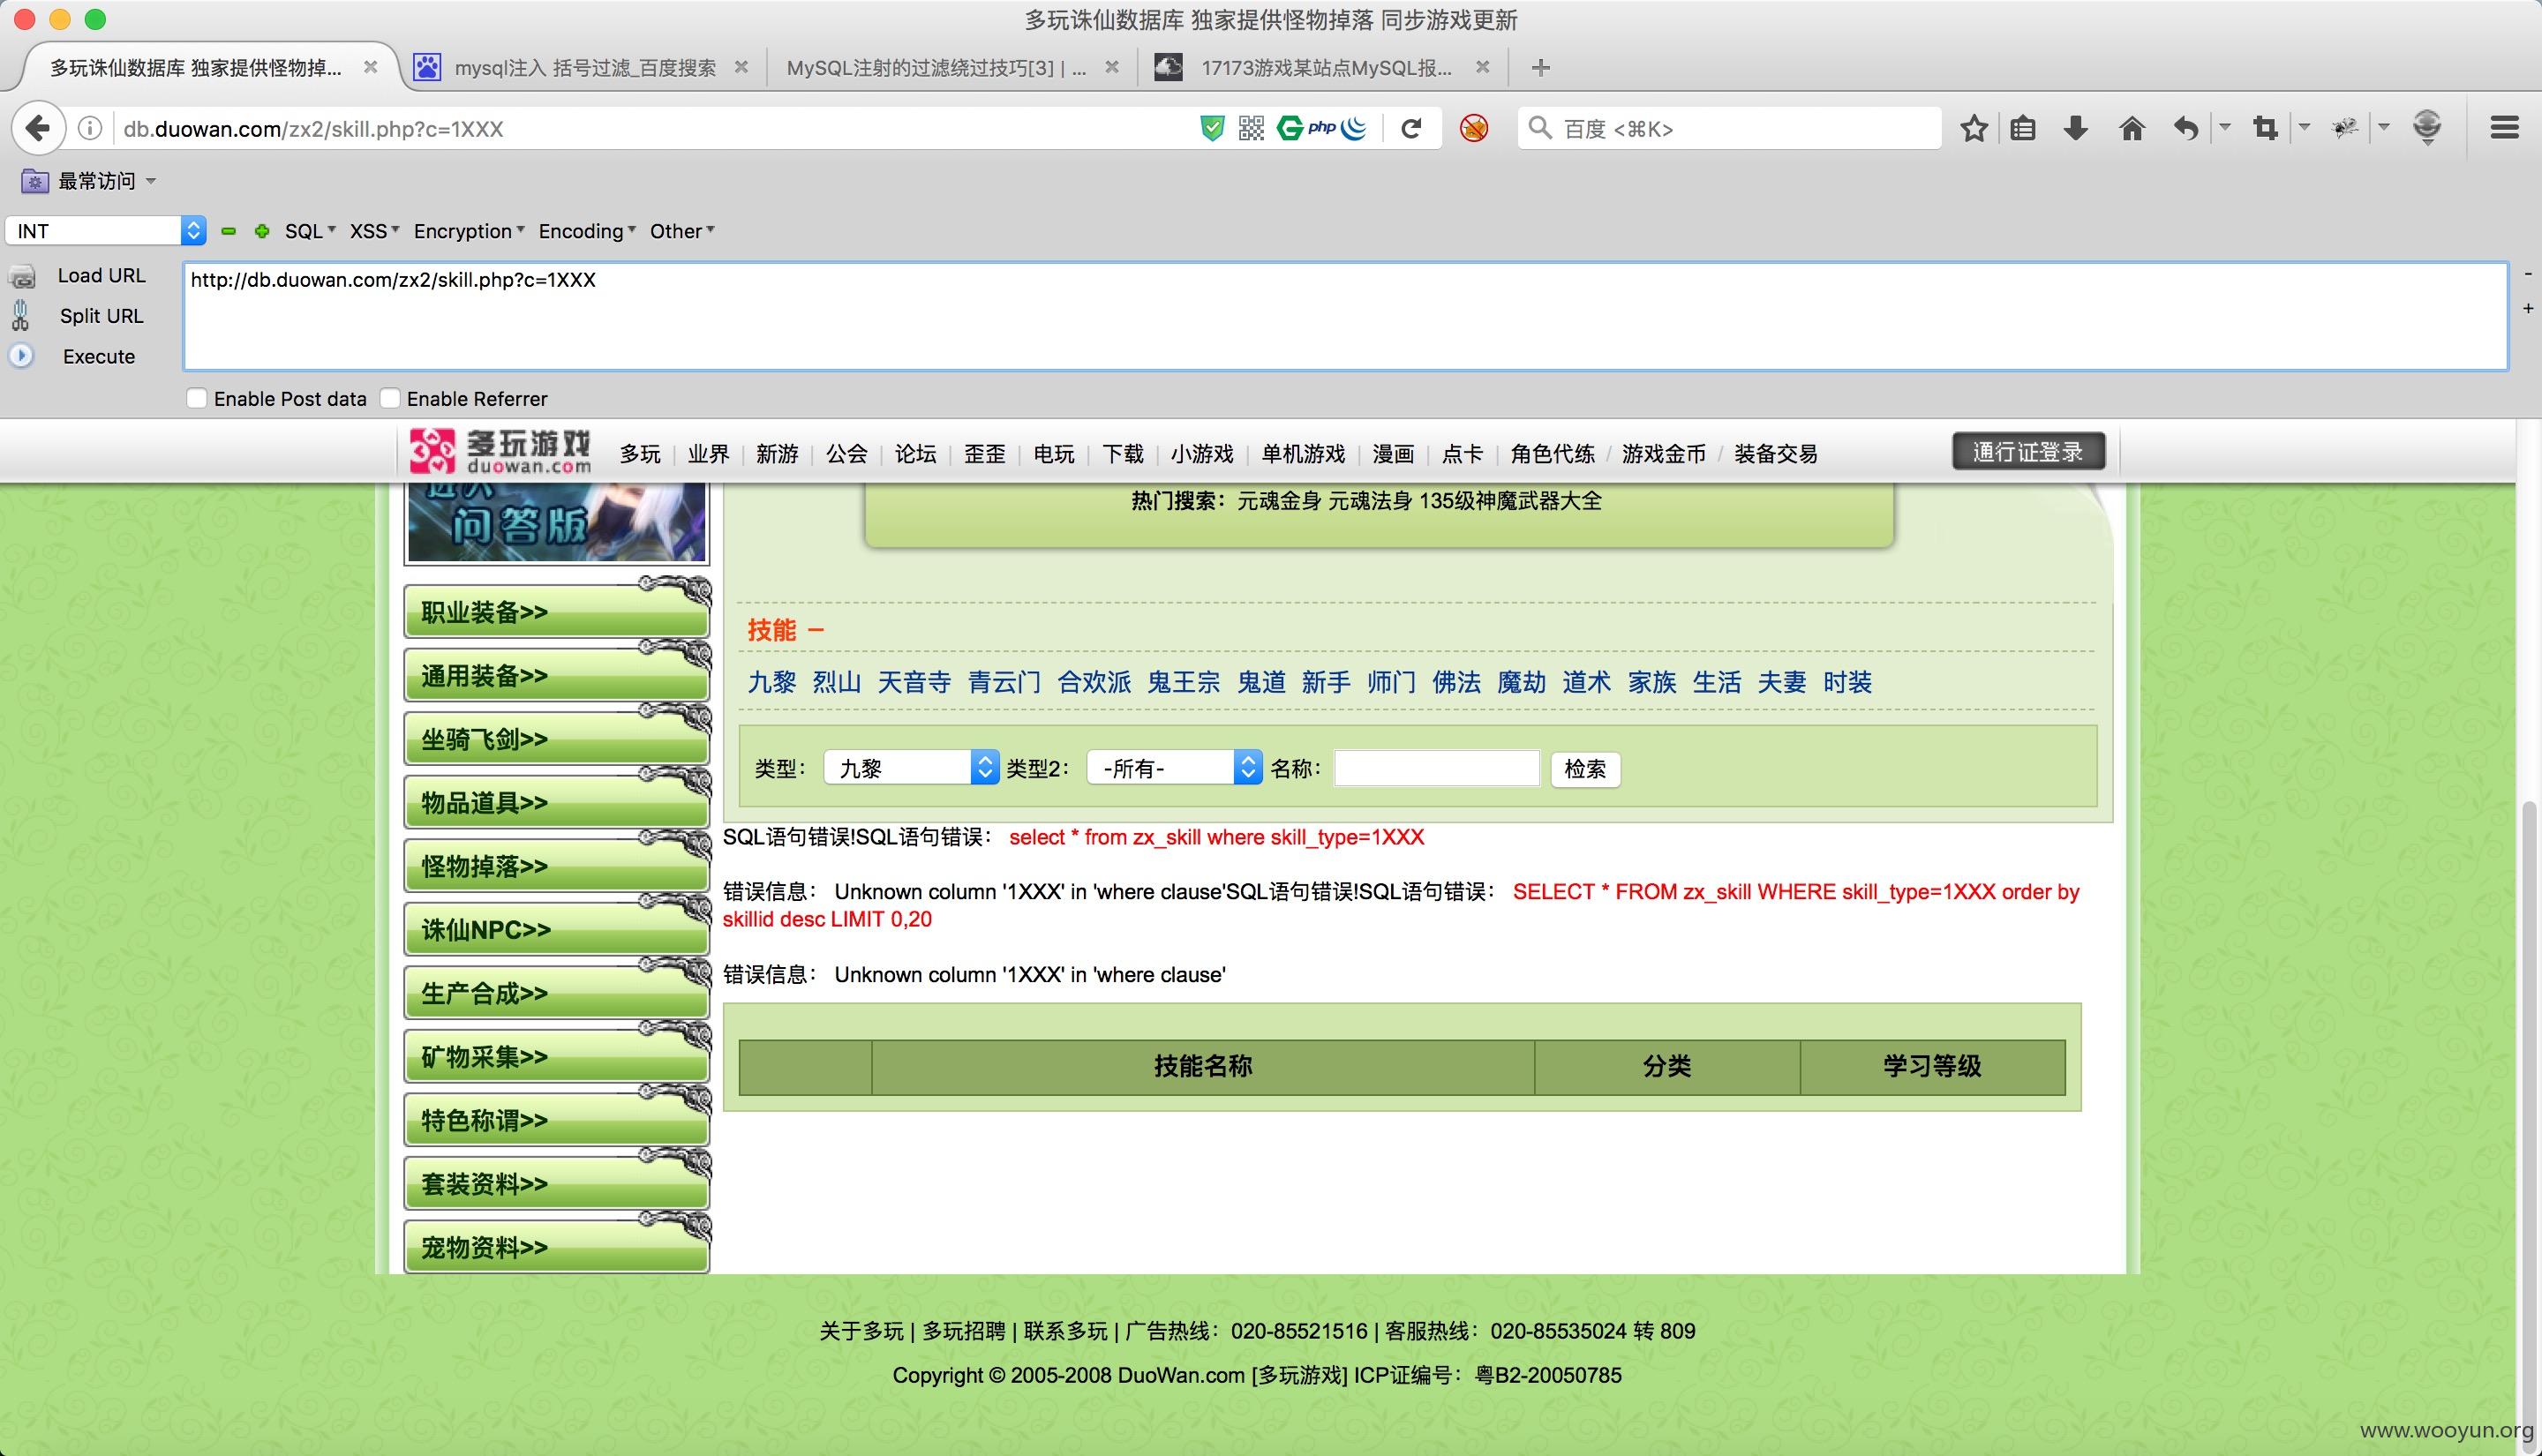Viewport: 2542px width, 1456px height.
Task: Close the 多玩诛仙数据库 tab
Action: coord(370,67)
